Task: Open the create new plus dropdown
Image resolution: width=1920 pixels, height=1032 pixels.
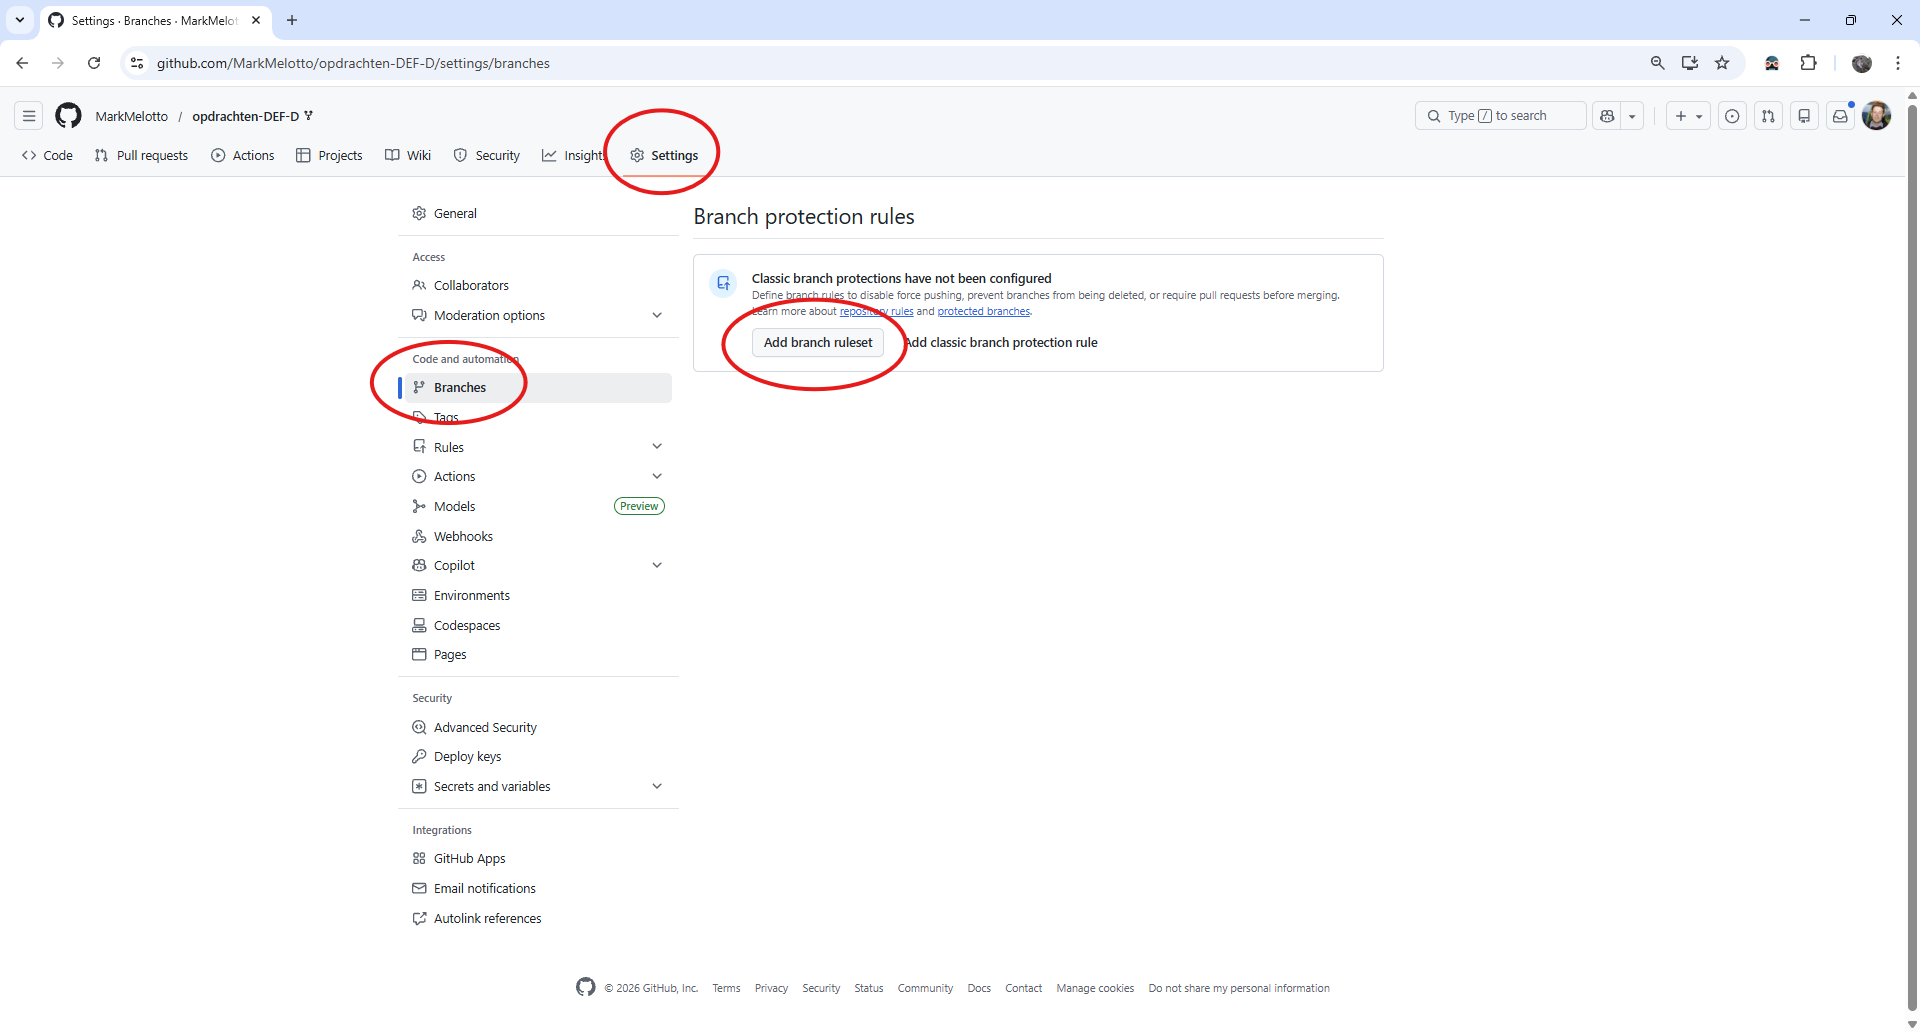Action: click(1688, 116)
